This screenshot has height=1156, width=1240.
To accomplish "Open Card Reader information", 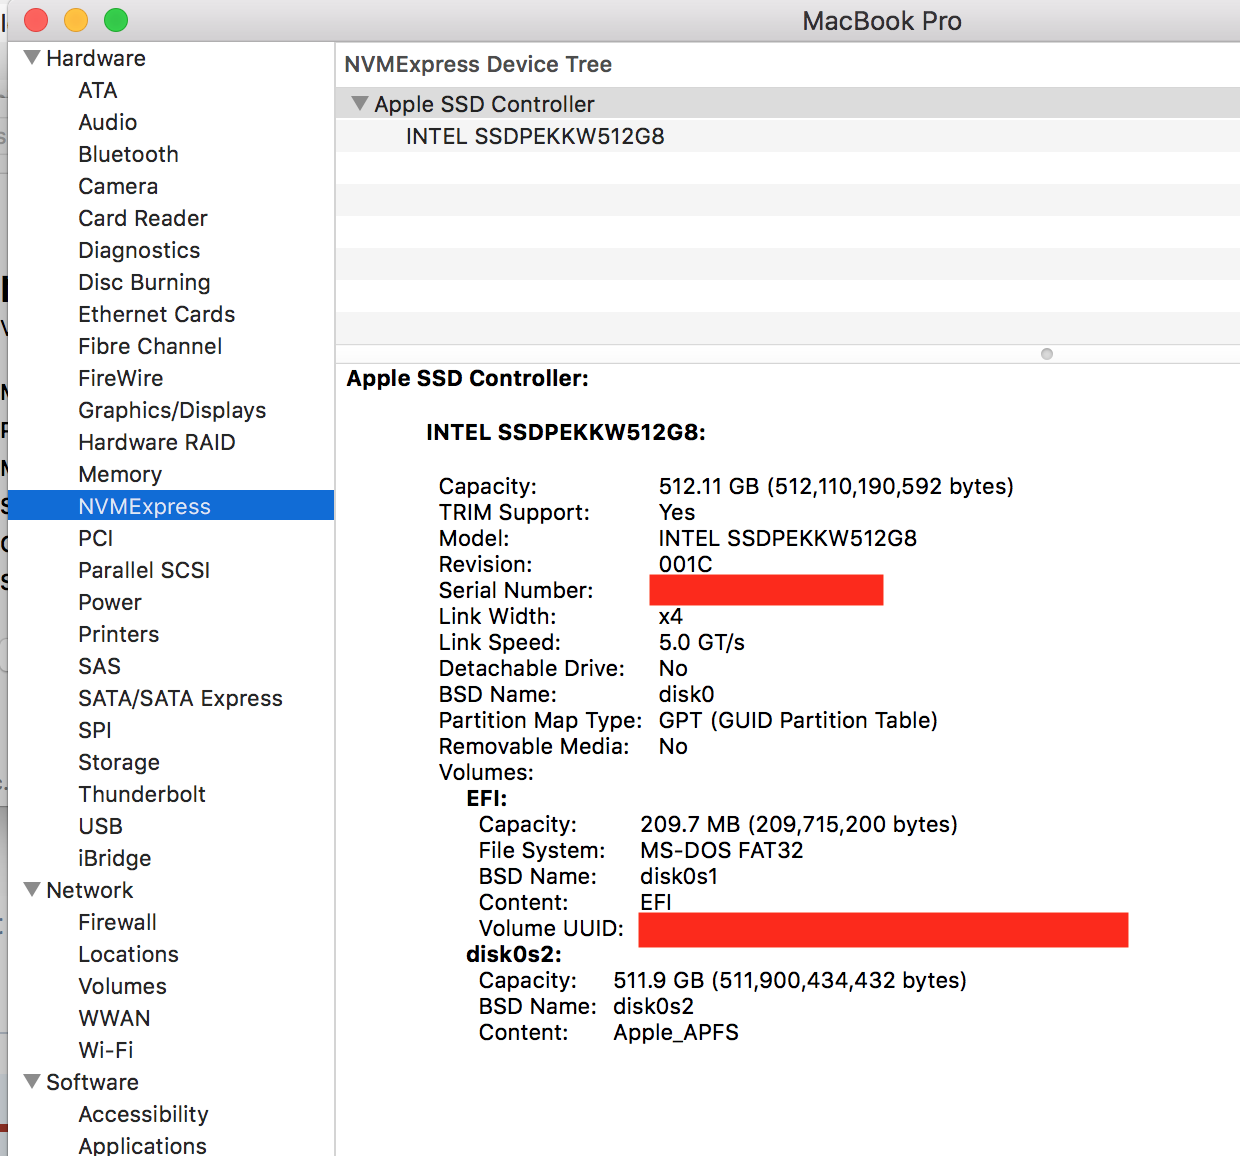I will (143, 218).
